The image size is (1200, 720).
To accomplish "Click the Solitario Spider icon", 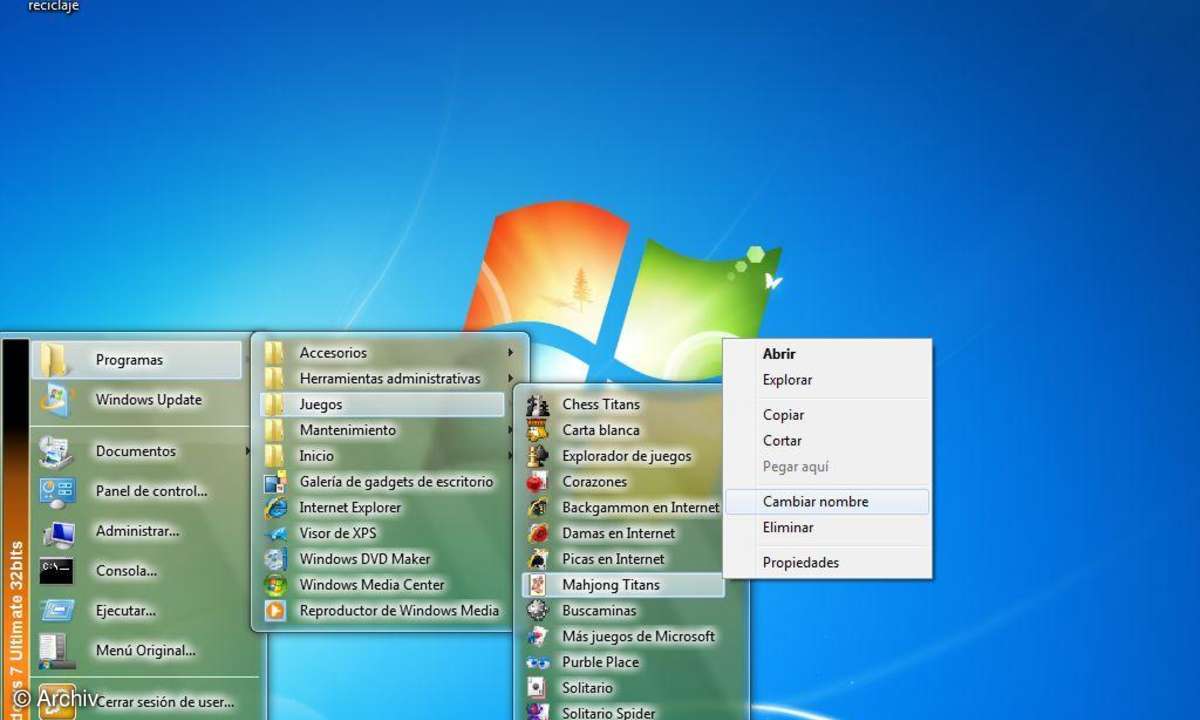I will [x=538, y=712].
